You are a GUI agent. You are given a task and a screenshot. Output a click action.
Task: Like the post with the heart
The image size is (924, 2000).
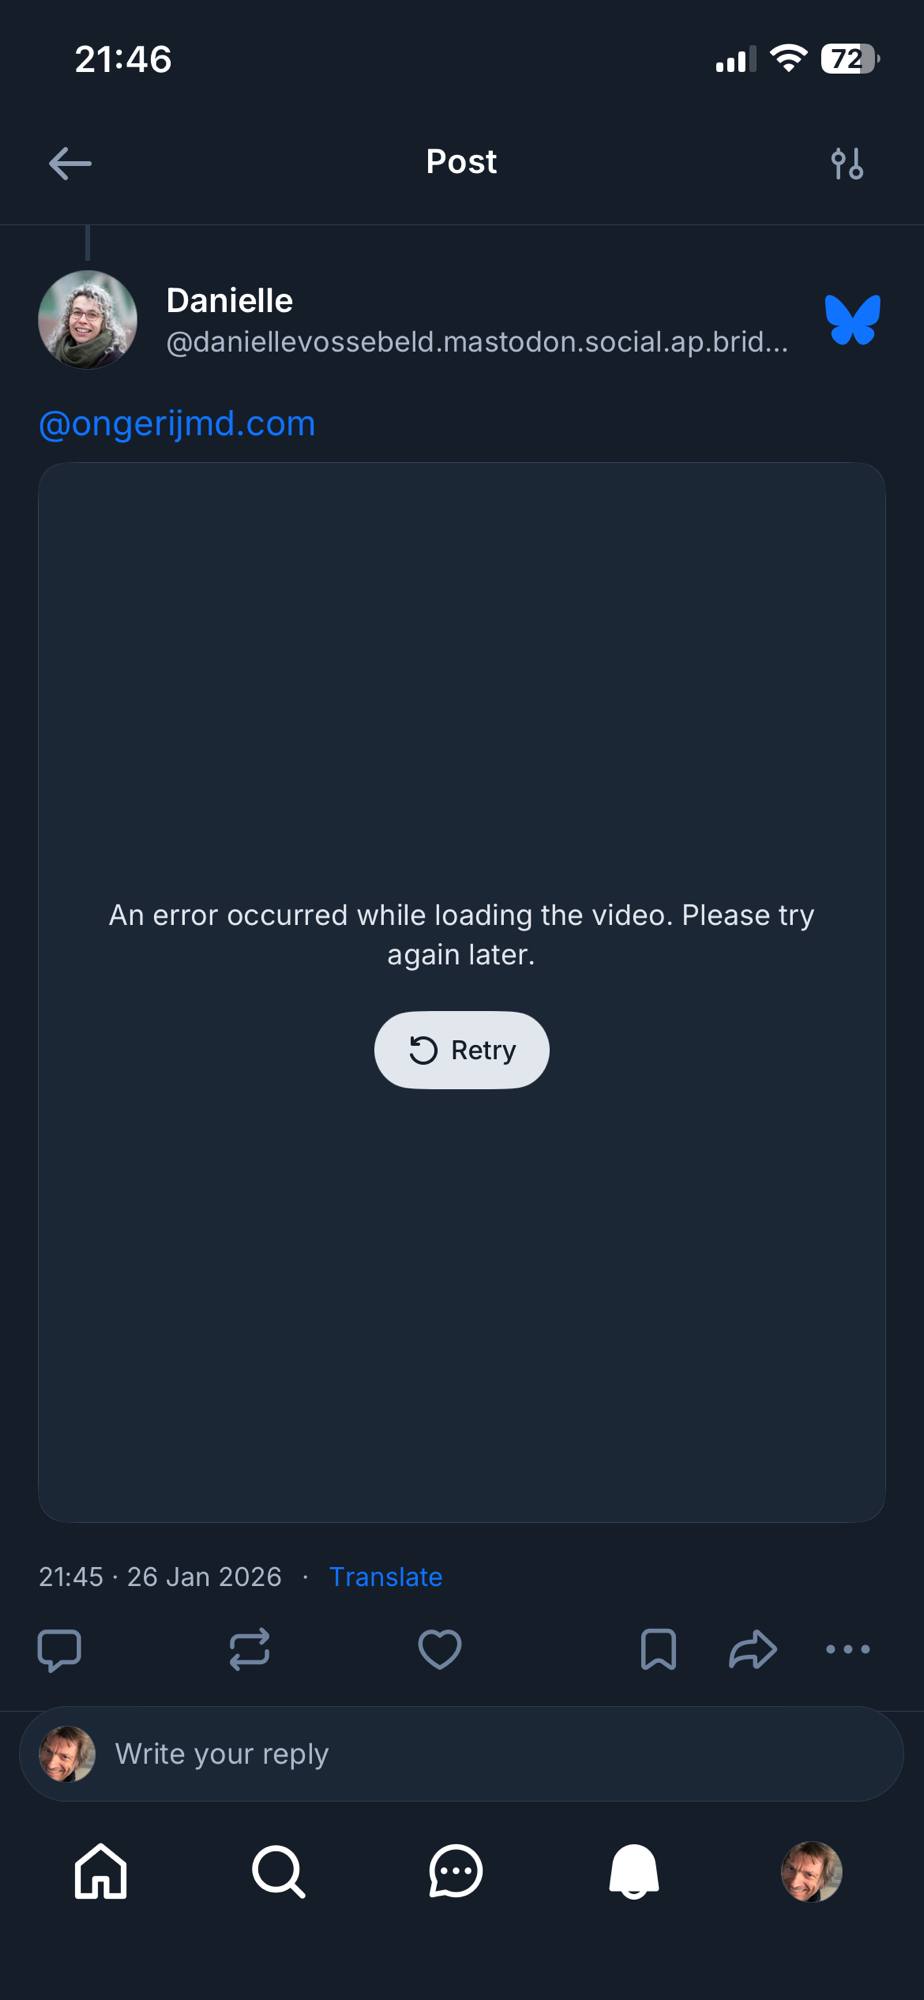(440, 1650)
